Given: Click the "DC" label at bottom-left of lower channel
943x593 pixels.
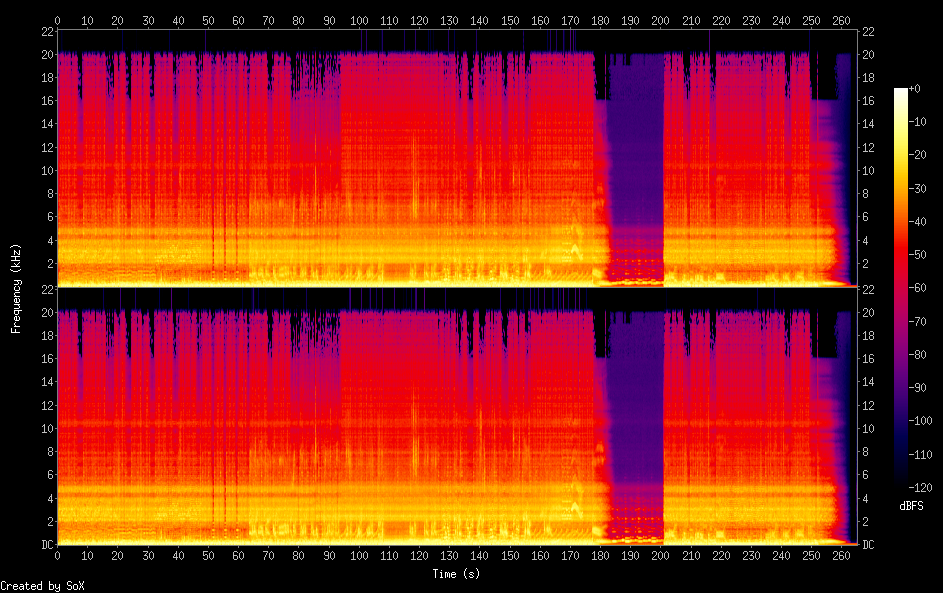Looking at the screenshot, I should click(47, 545).
